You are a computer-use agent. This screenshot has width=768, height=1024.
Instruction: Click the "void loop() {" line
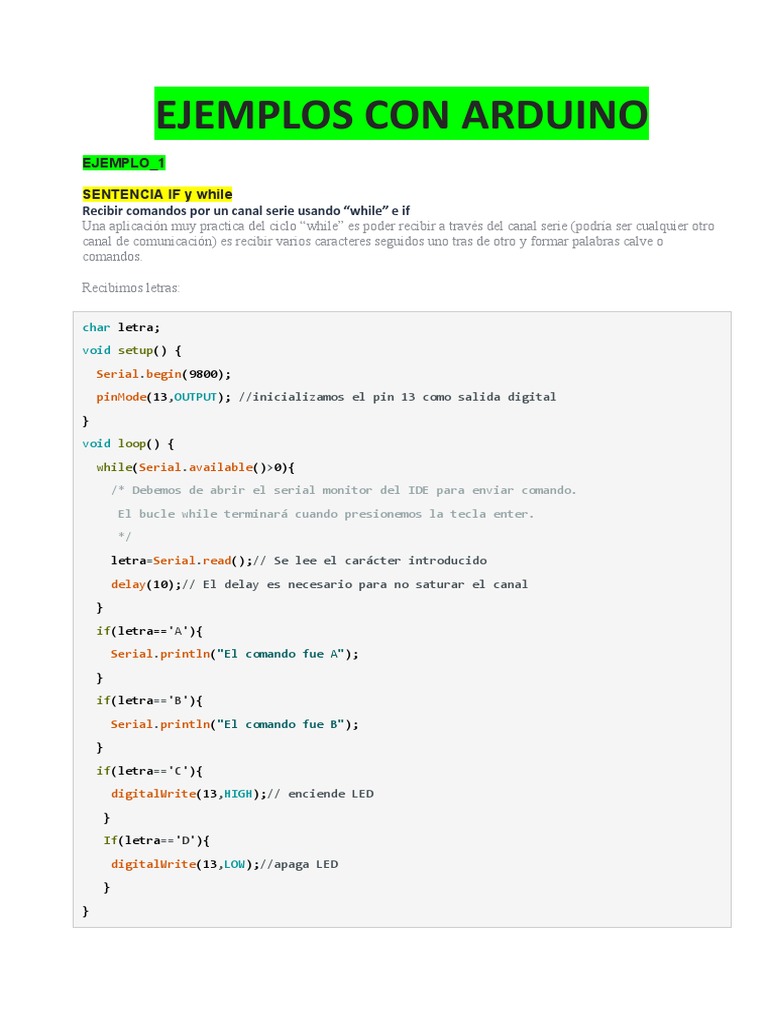coord(128,443)
